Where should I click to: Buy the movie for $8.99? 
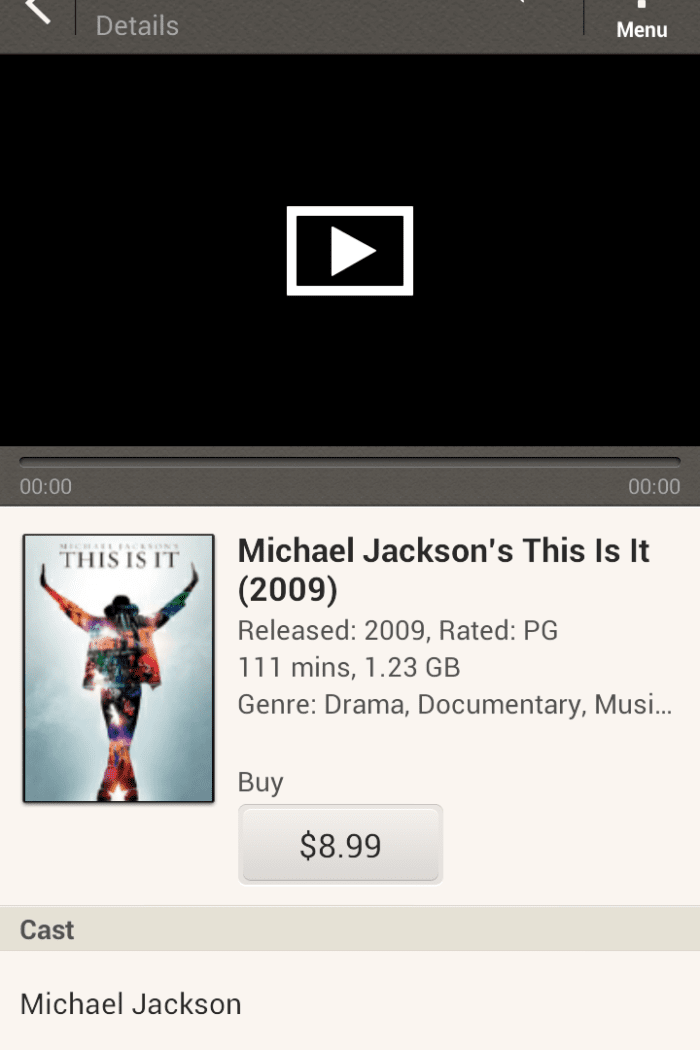(x=340, y=844)
